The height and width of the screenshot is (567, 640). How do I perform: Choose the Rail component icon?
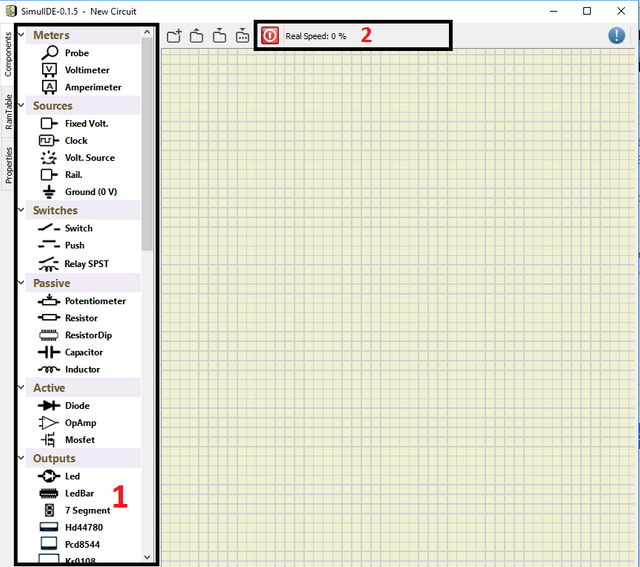49,175
